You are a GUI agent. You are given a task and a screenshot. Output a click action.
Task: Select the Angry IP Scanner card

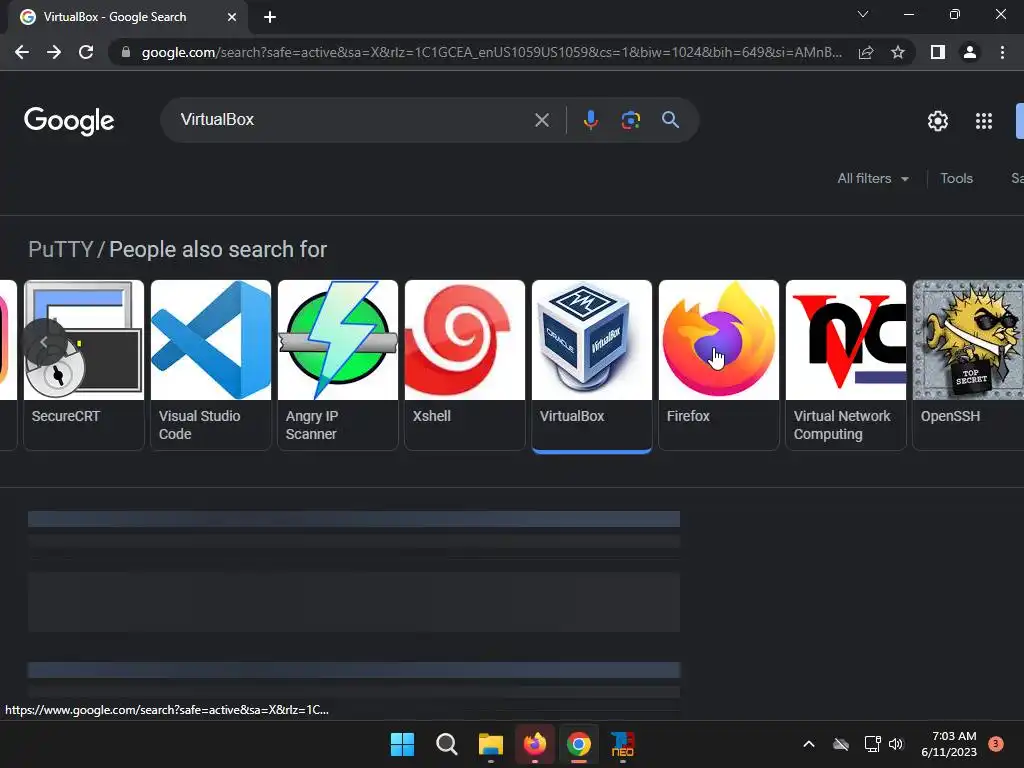pyautogui.click(x=338, y=365)
